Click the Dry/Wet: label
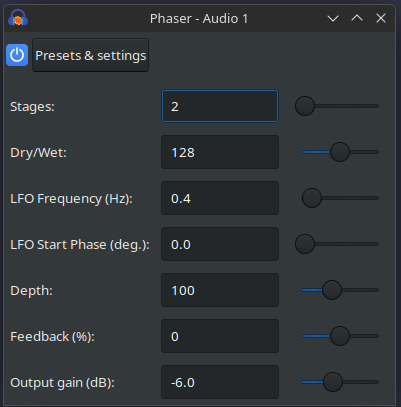The image size is (401, 407). 38,153
